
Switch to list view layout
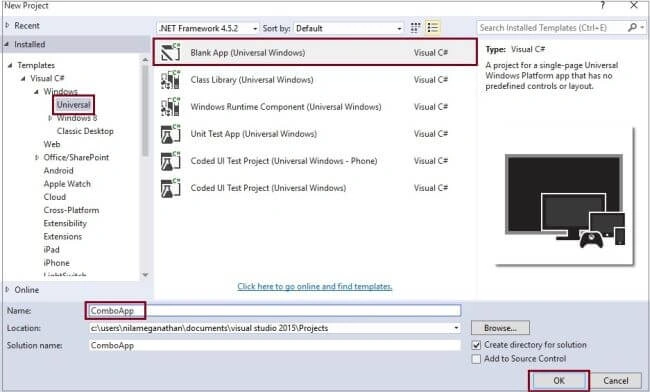432,28
